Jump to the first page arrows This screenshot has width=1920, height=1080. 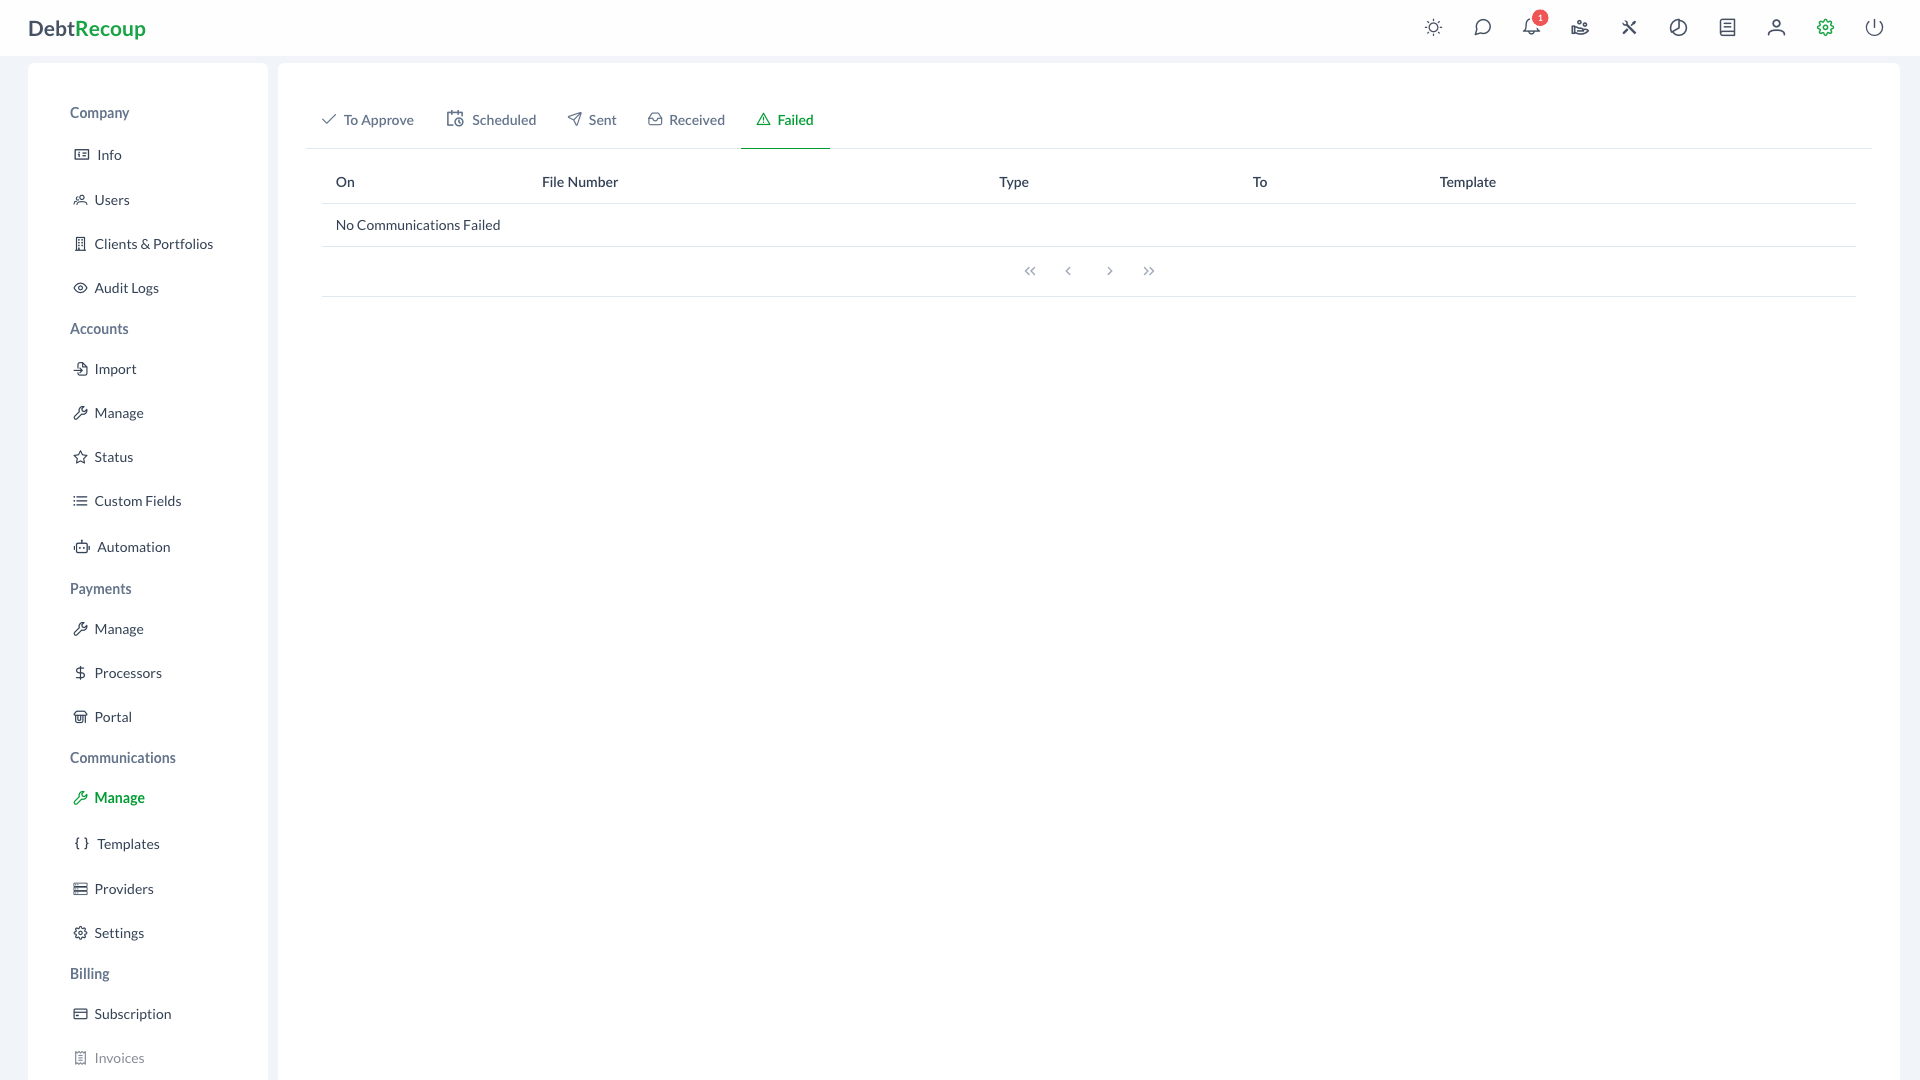1030,271
